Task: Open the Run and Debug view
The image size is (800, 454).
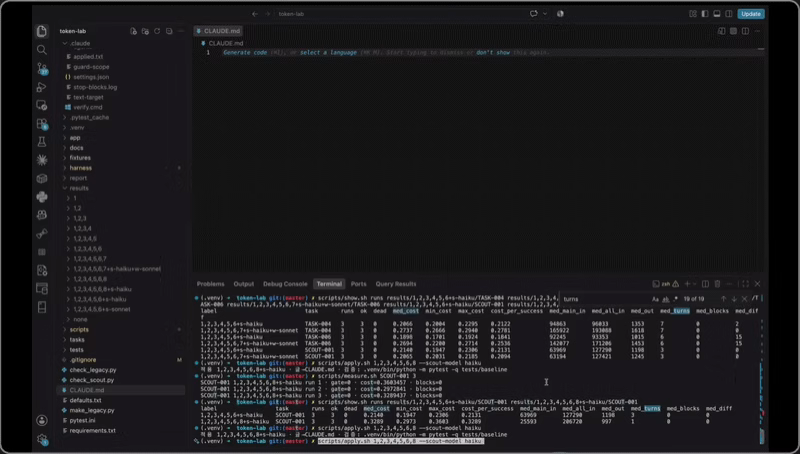Action: [x=42, y=87]
